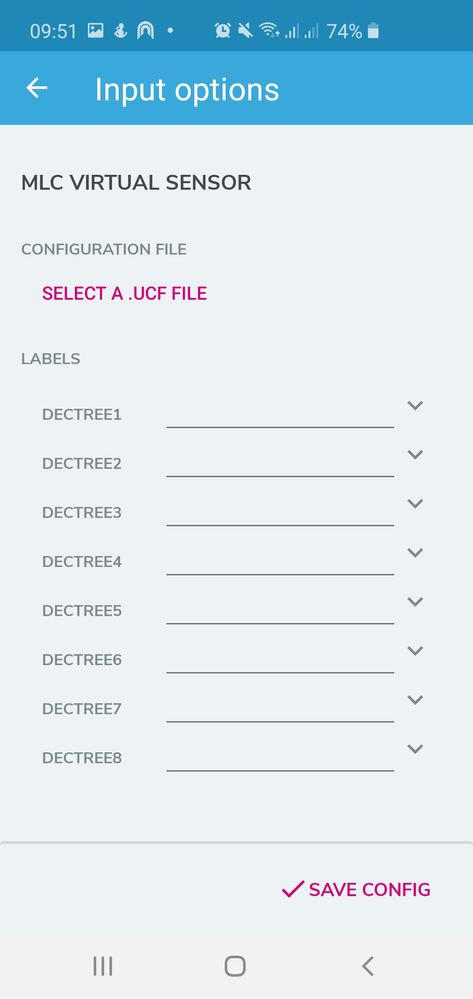Expand the DECTREE2 dropdown chevron

coord(415,454)
